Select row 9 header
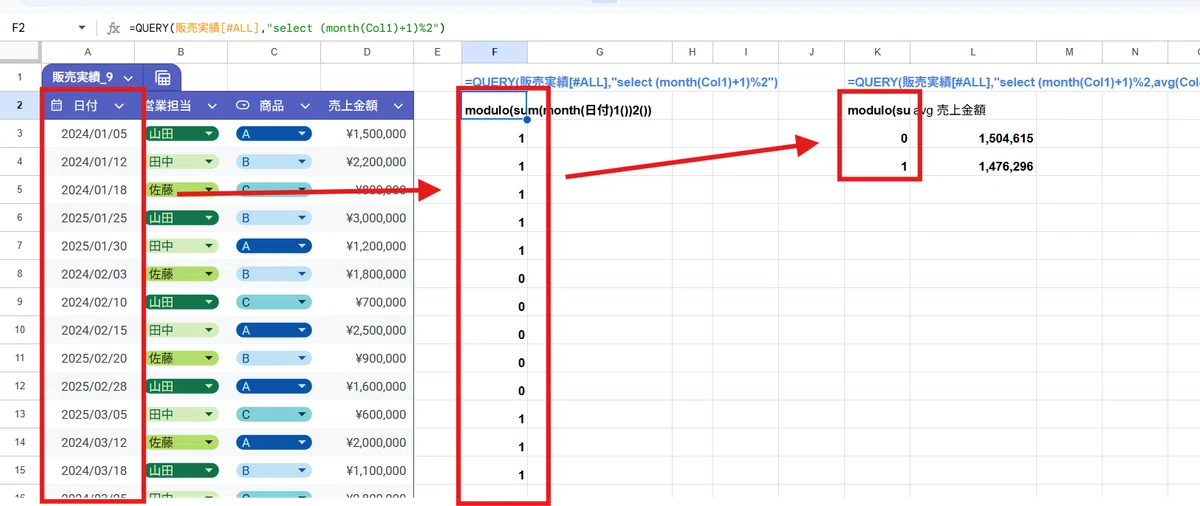The height and width of the screenshot is (506, 1200). tap(20, 301)
